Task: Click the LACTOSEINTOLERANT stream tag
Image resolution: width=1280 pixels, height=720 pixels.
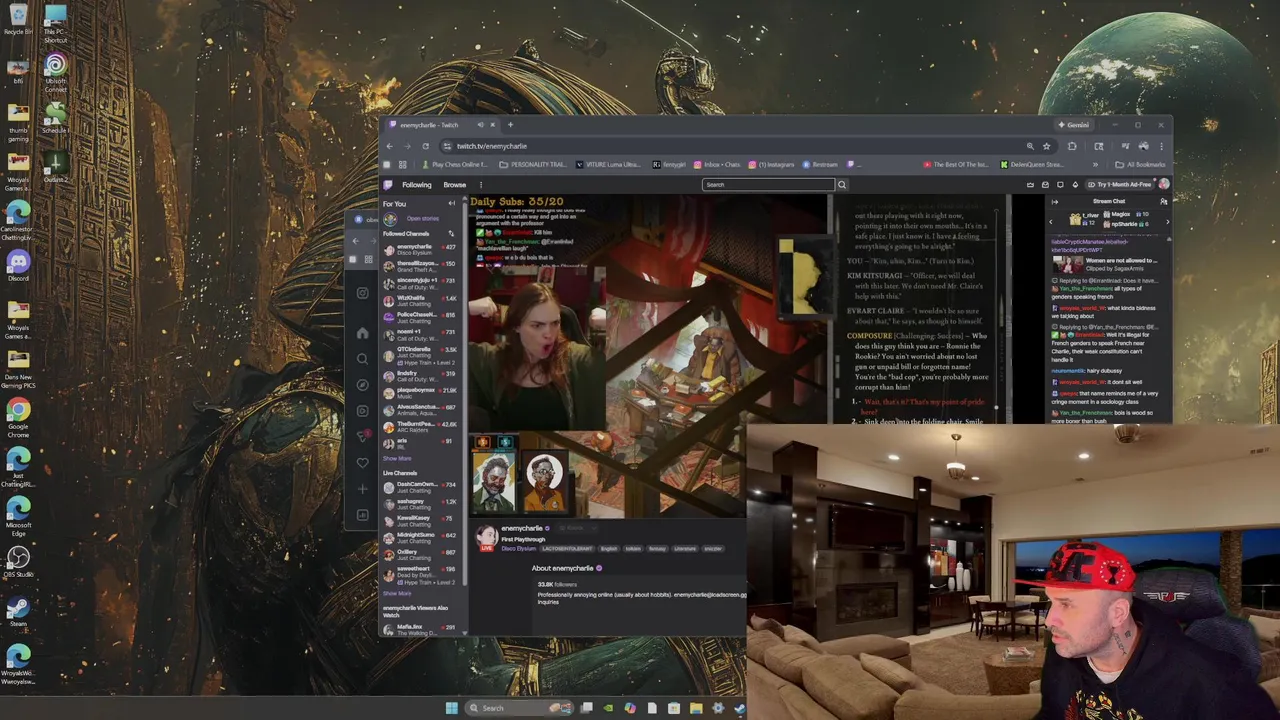Action: pos(567,548)
